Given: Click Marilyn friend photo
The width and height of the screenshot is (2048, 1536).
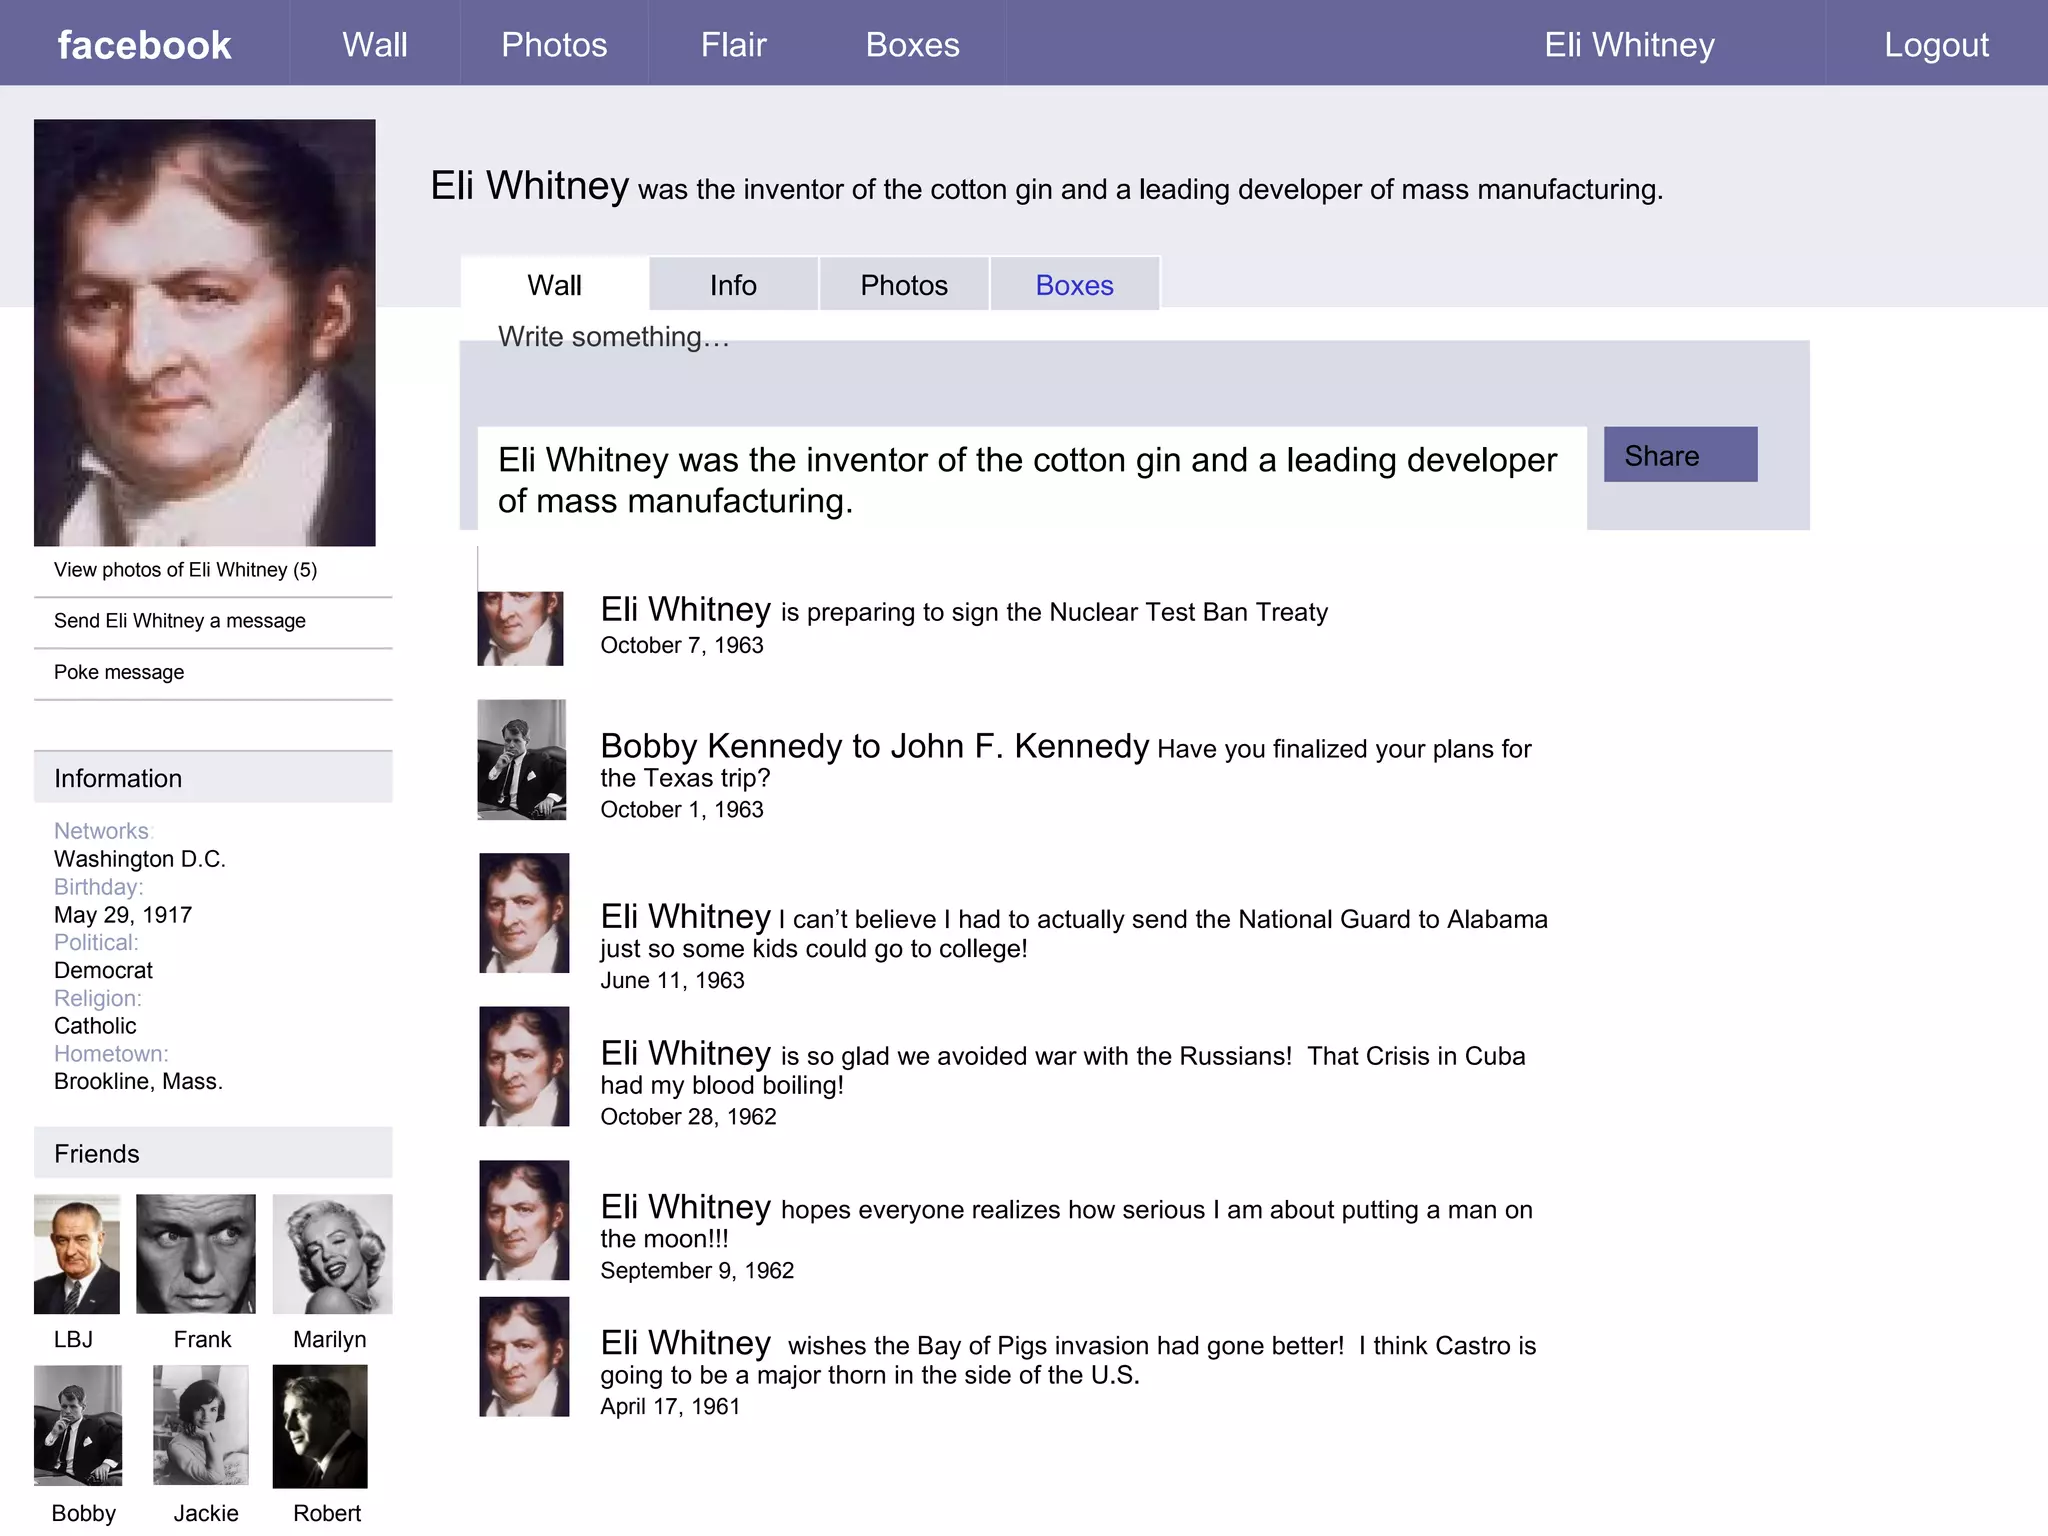Looking at the screenshot, I should [x=332, y=1254].
